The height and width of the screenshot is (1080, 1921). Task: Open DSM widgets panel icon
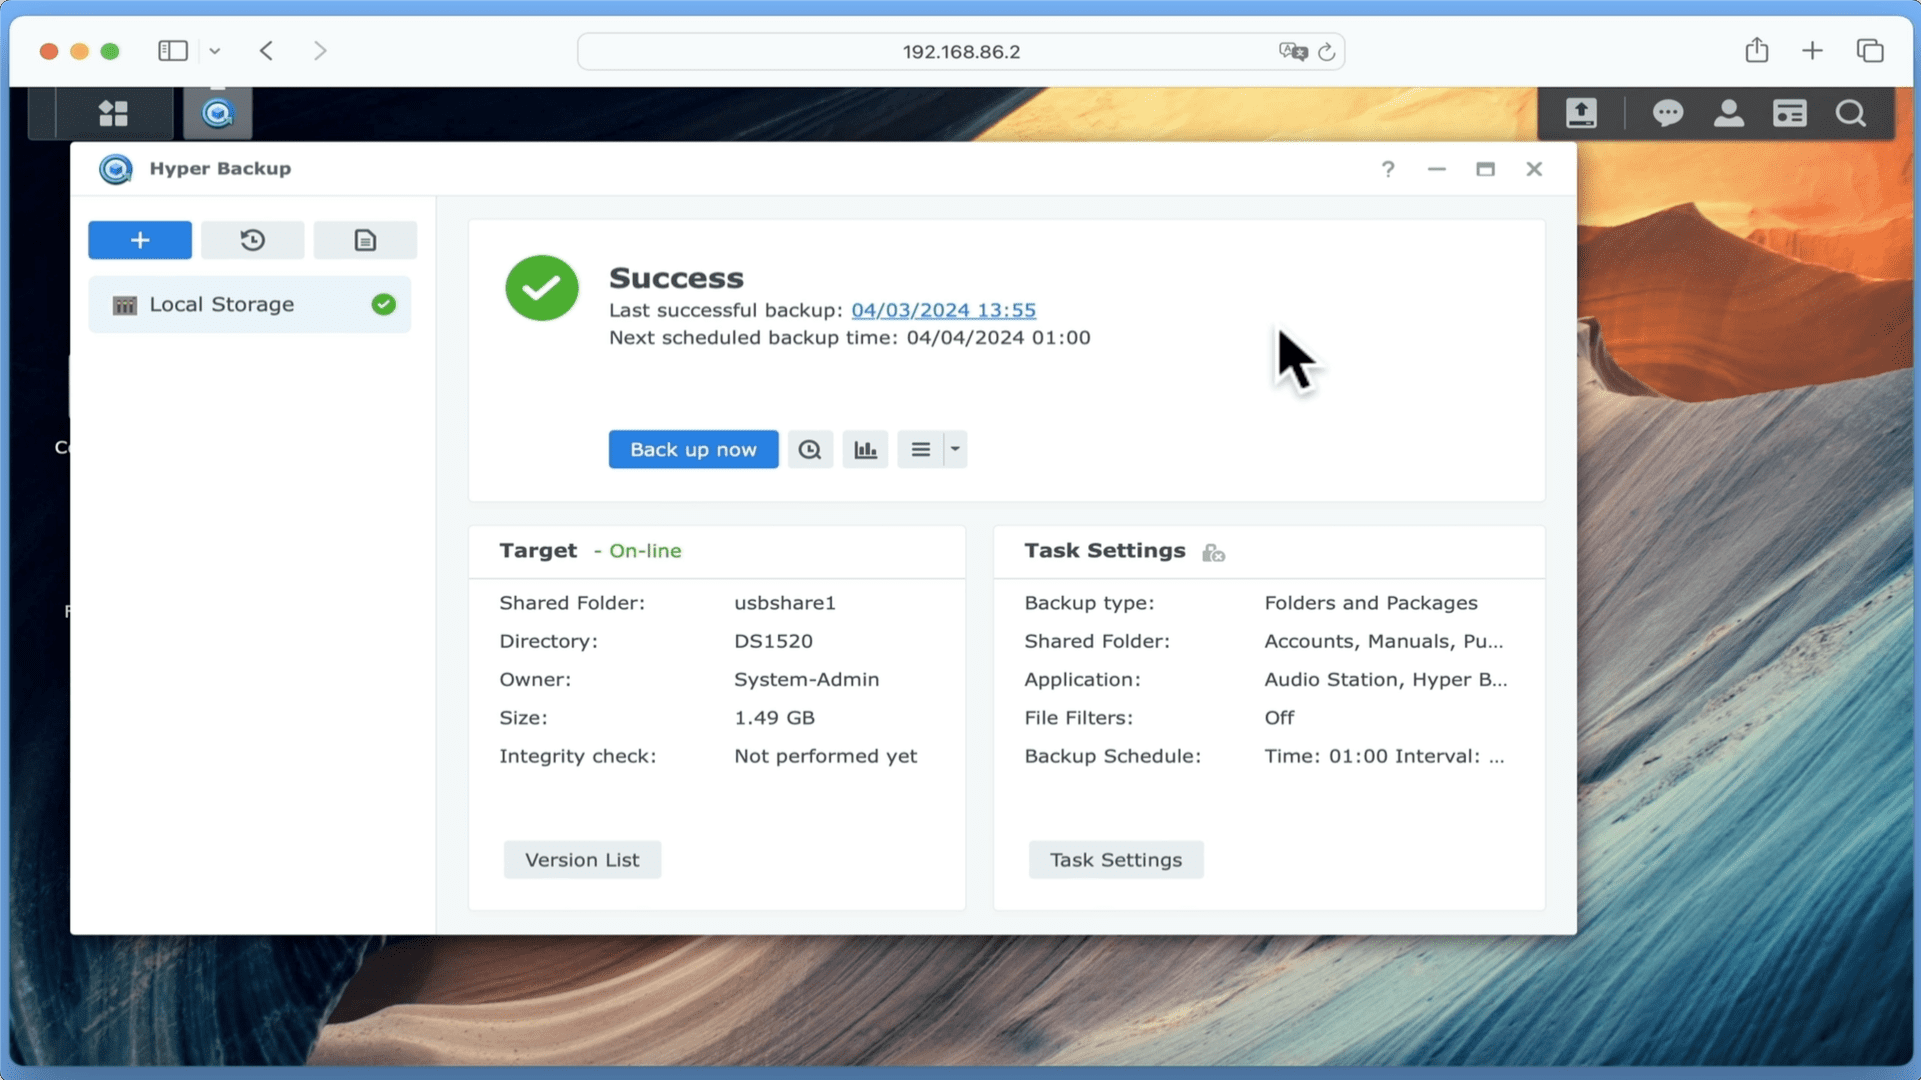click(x=1790, y=113)
